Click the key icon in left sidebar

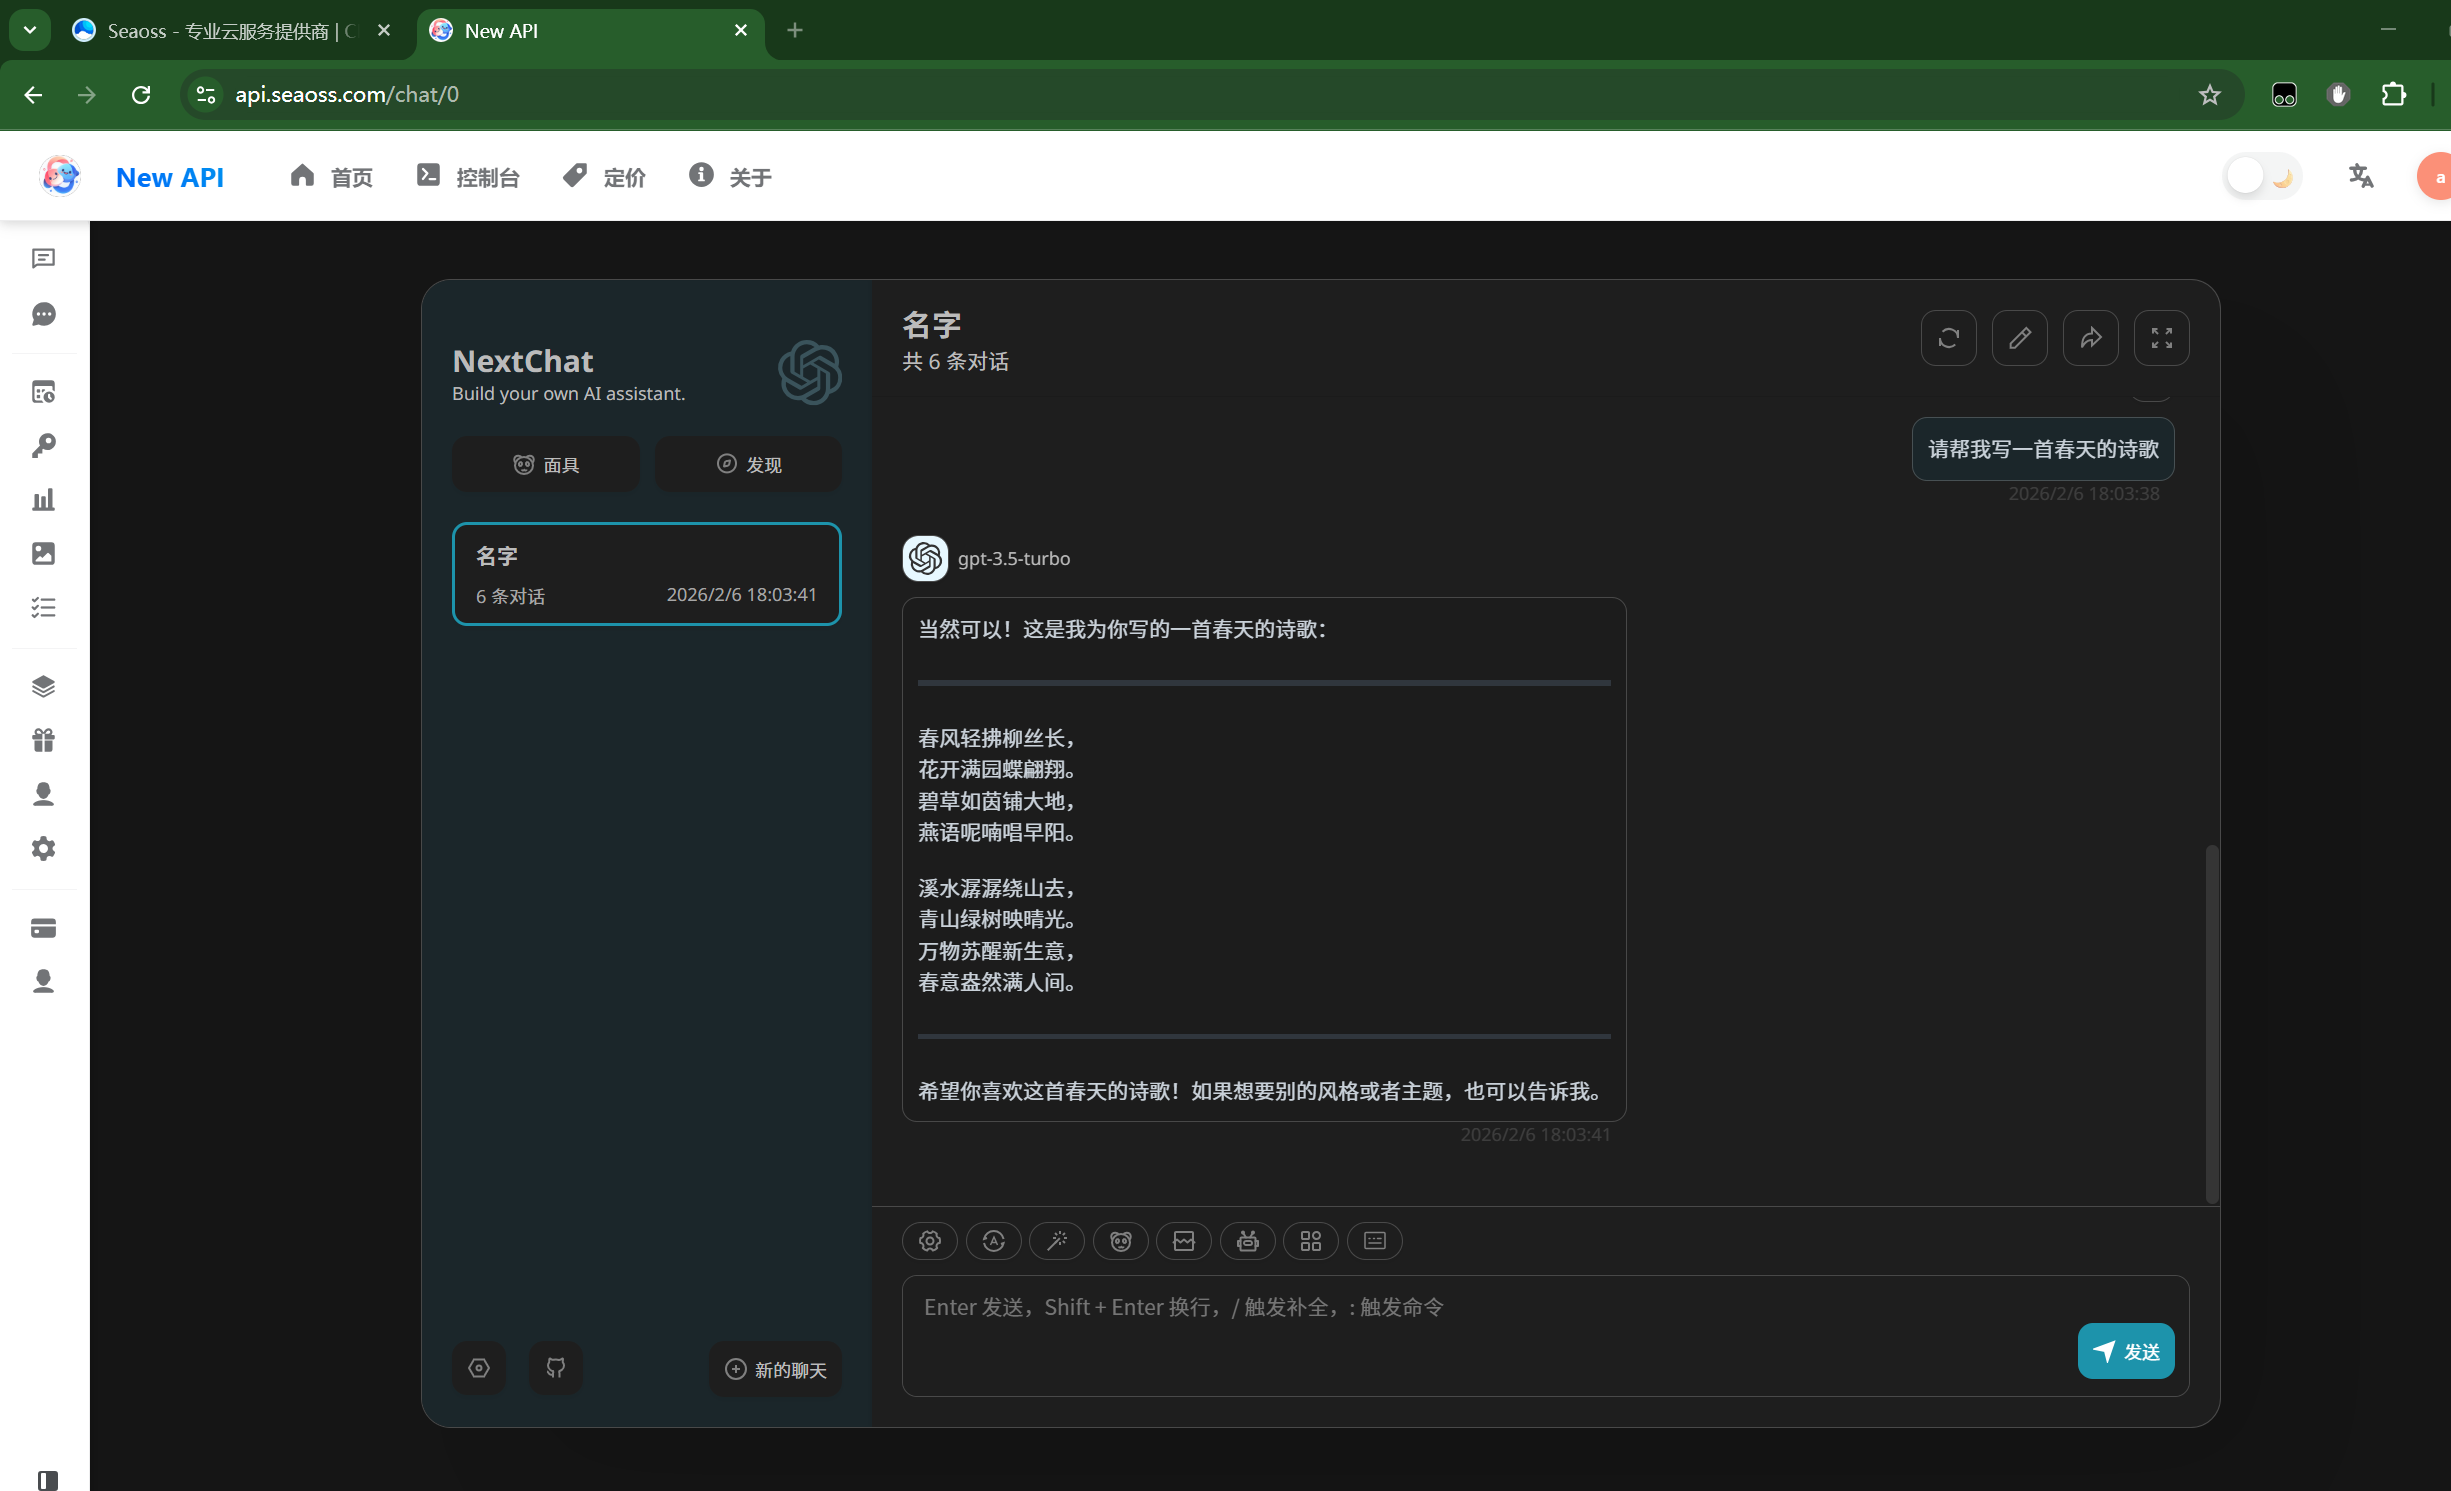43,446
